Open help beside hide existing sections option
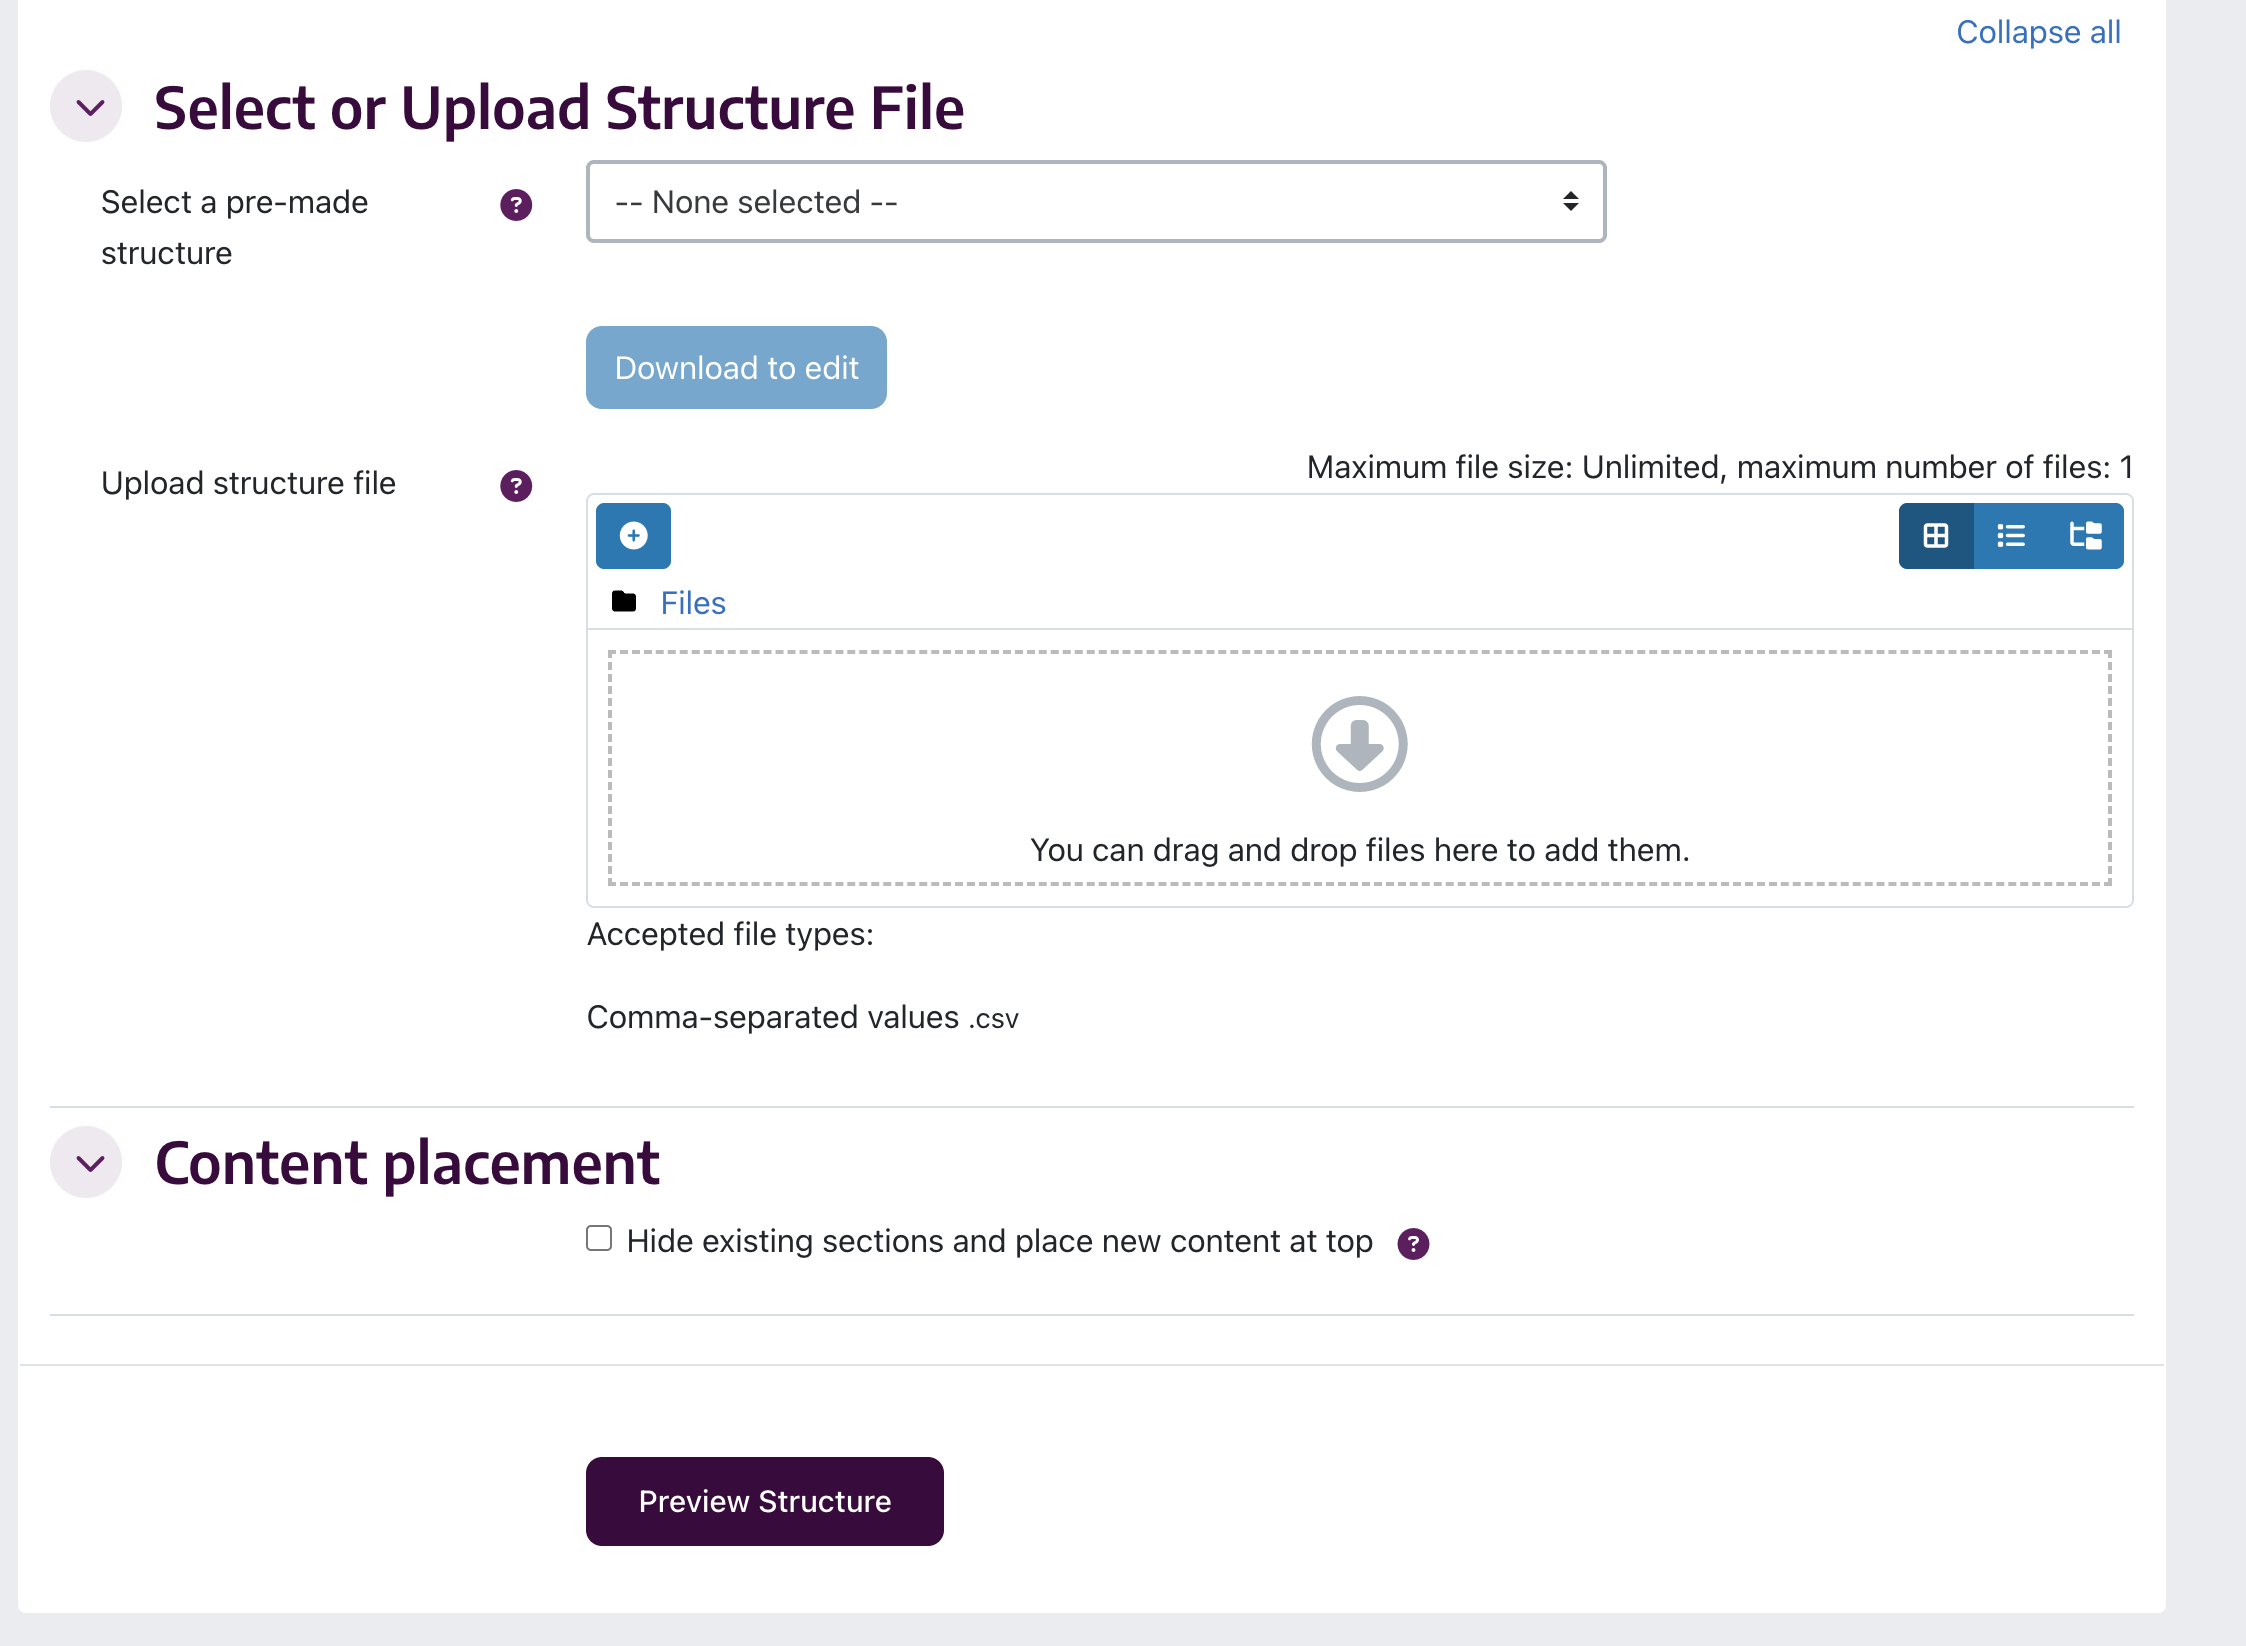 pyautogui.click(x=1414, y=1241)
